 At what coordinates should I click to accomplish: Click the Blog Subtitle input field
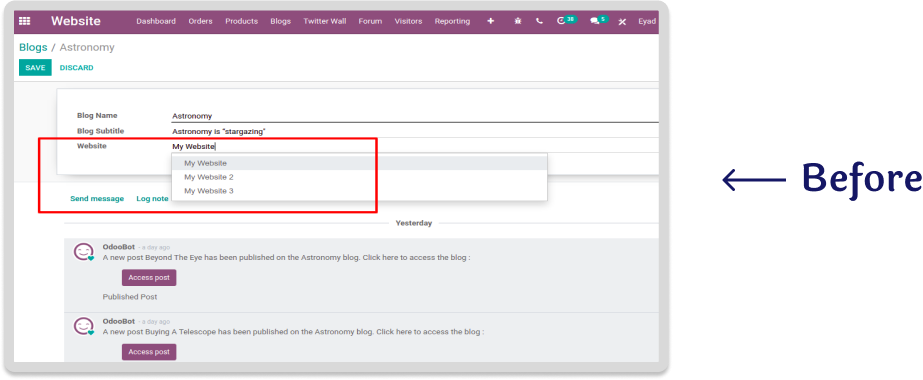pos(415,131)
